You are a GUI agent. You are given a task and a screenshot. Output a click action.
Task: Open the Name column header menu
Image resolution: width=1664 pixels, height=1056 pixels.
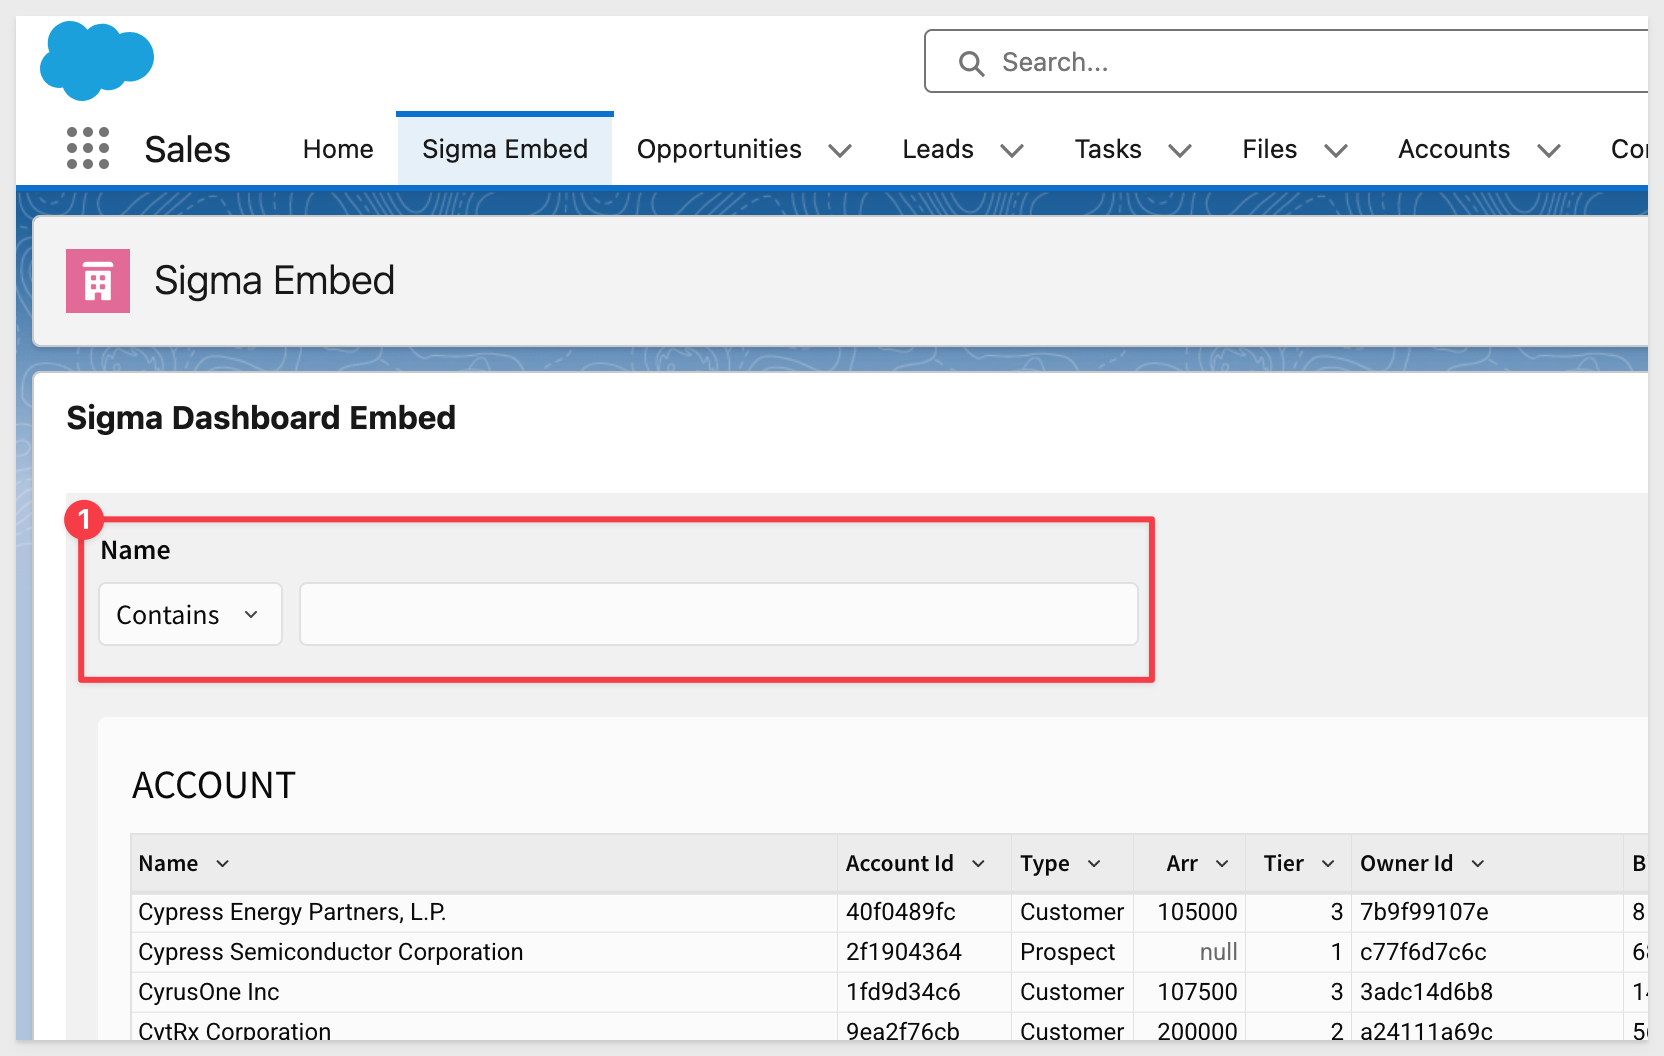[x=222, y=864]
